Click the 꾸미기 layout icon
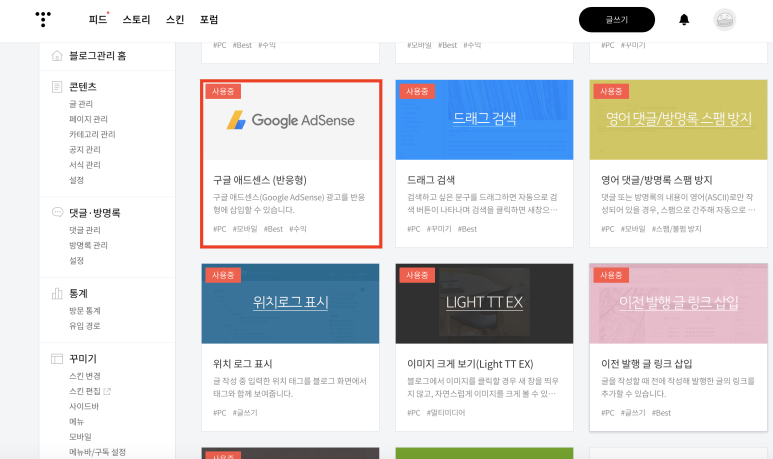Viewport: 773px width, 459px height. 57,358
